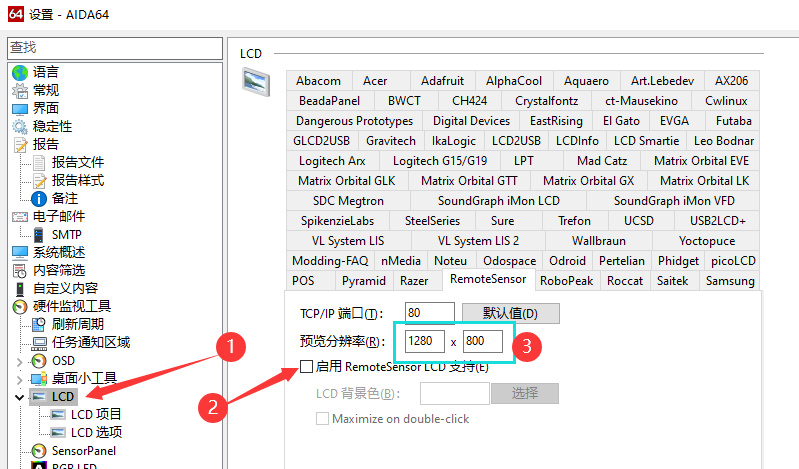Open the Abacom tab
This screenshot has width=799, height=469.
click(x=318, y=81)
